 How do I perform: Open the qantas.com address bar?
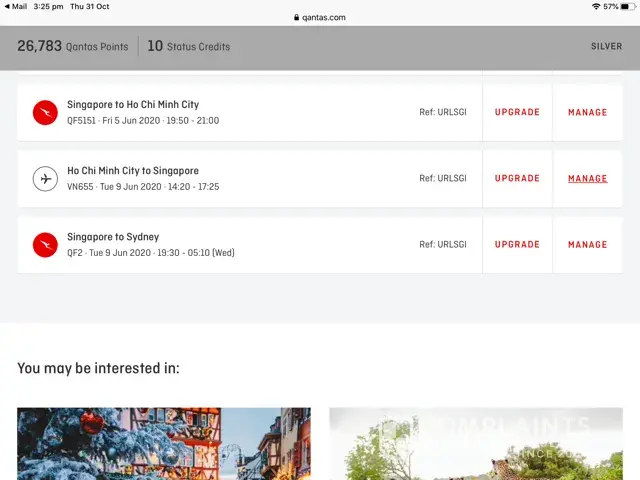[x=320, y=17]
